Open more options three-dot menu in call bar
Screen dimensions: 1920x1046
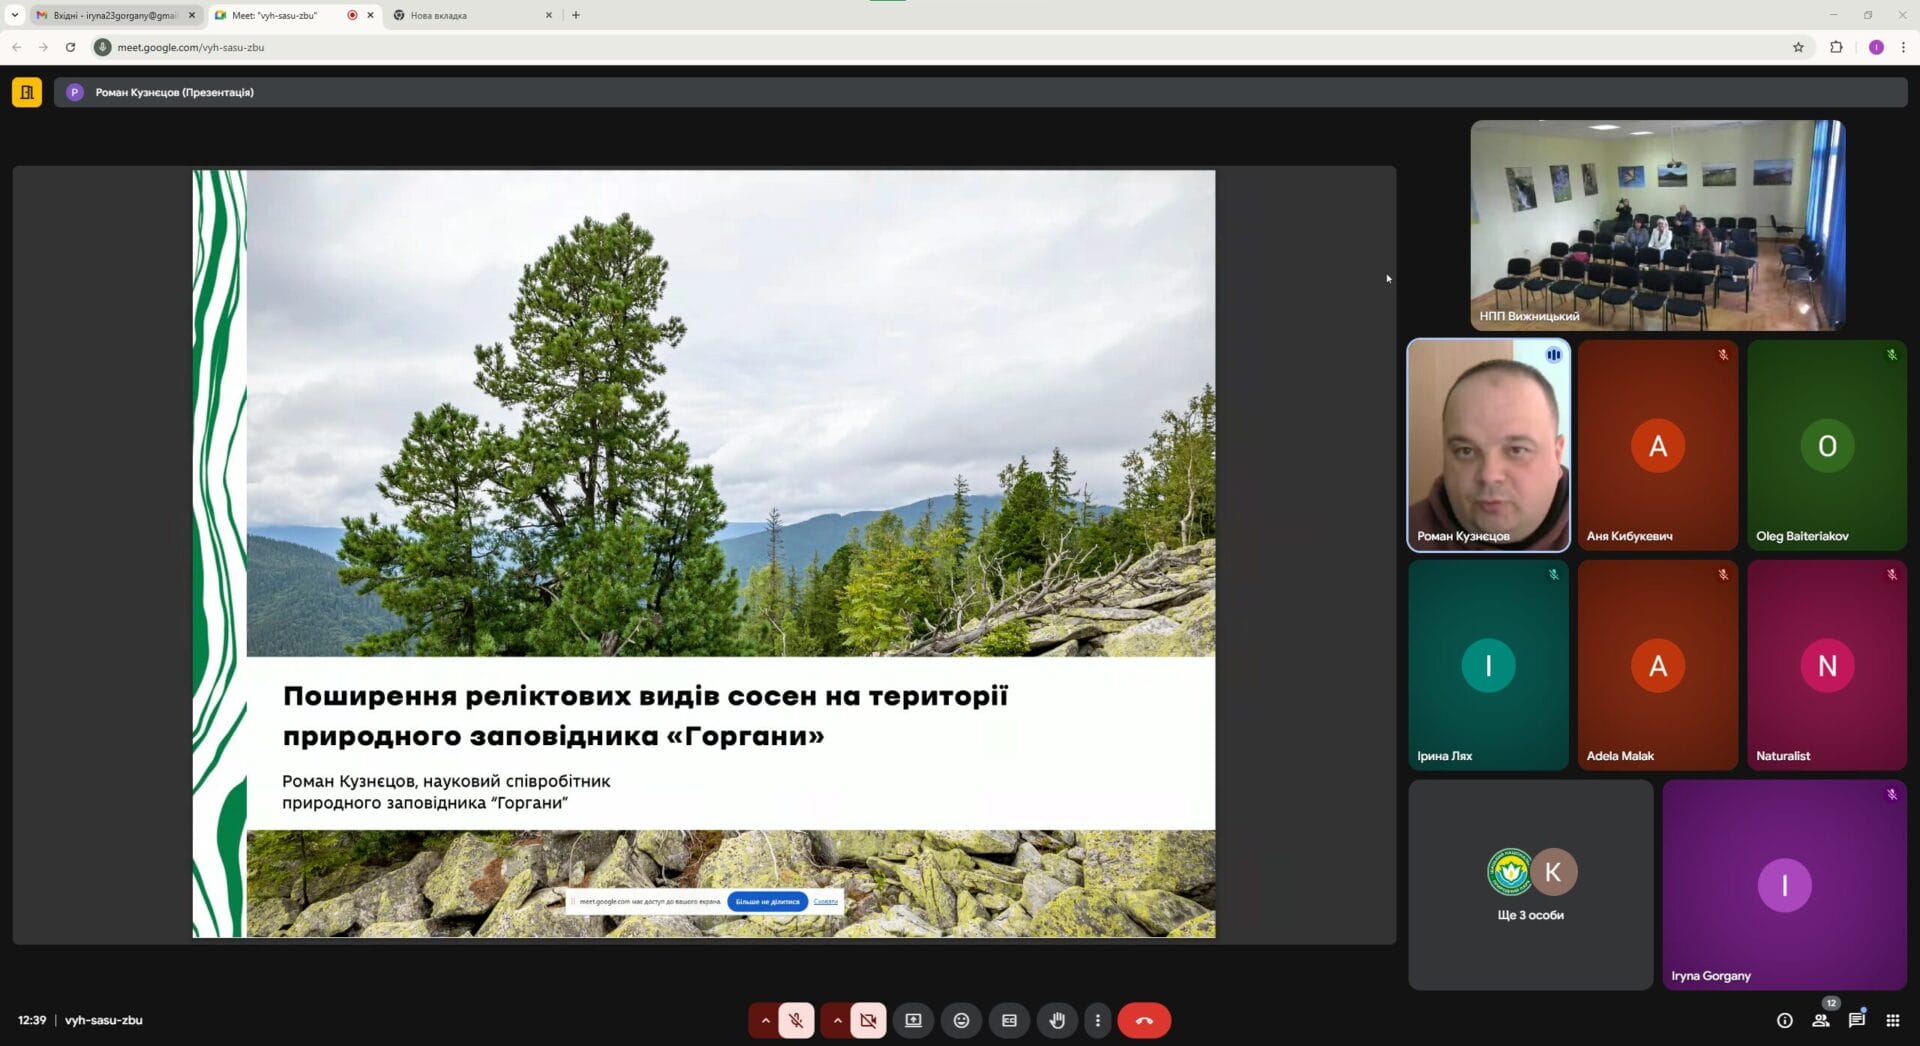click(1098, 1020)
